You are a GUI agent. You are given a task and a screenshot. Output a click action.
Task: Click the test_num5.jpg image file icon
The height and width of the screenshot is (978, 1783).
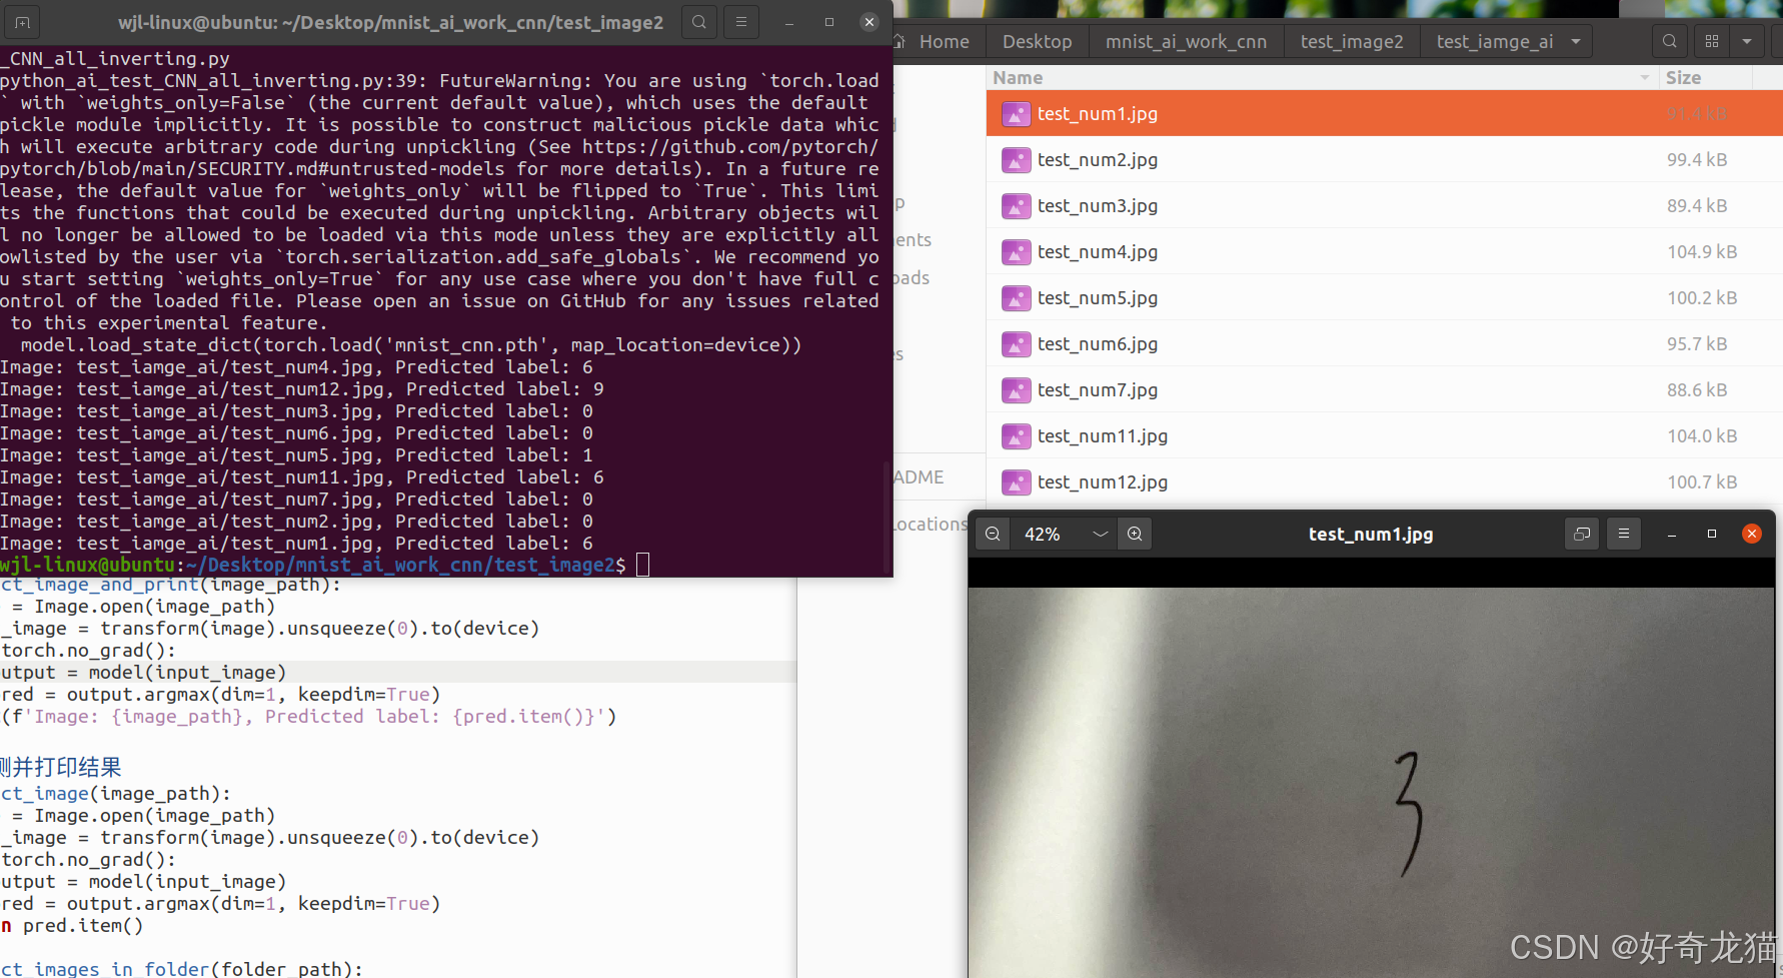pyautogui.click(x=1016, y=298)
